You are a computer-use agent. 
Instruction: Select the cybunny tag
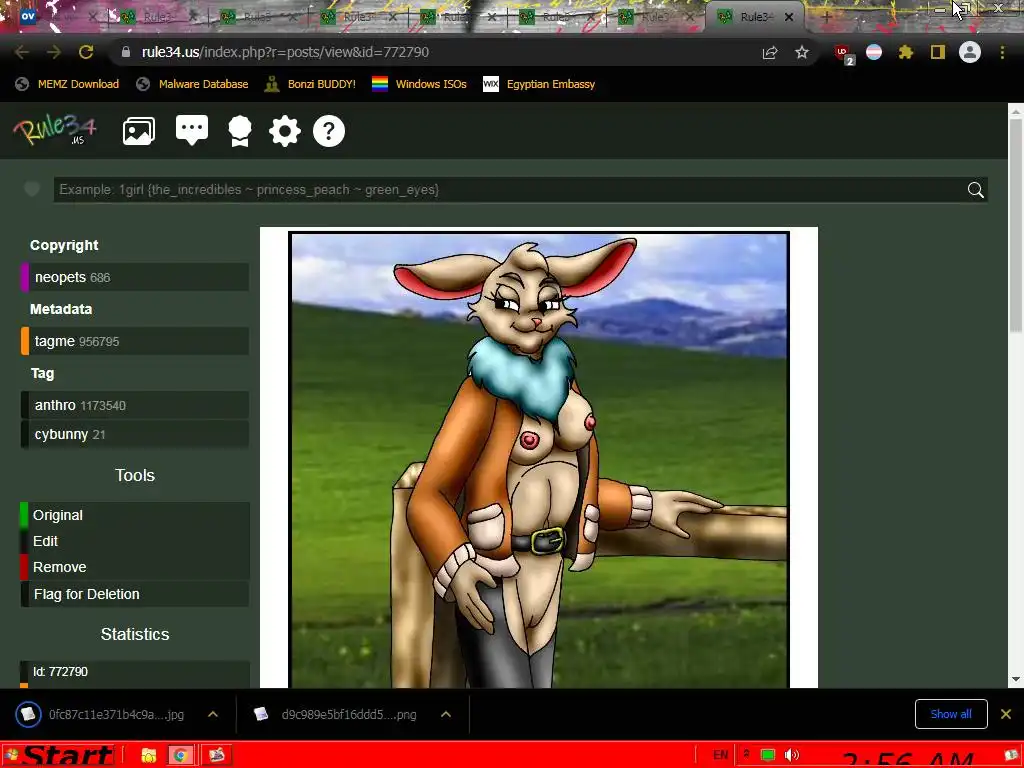click(x=135, y=434)
